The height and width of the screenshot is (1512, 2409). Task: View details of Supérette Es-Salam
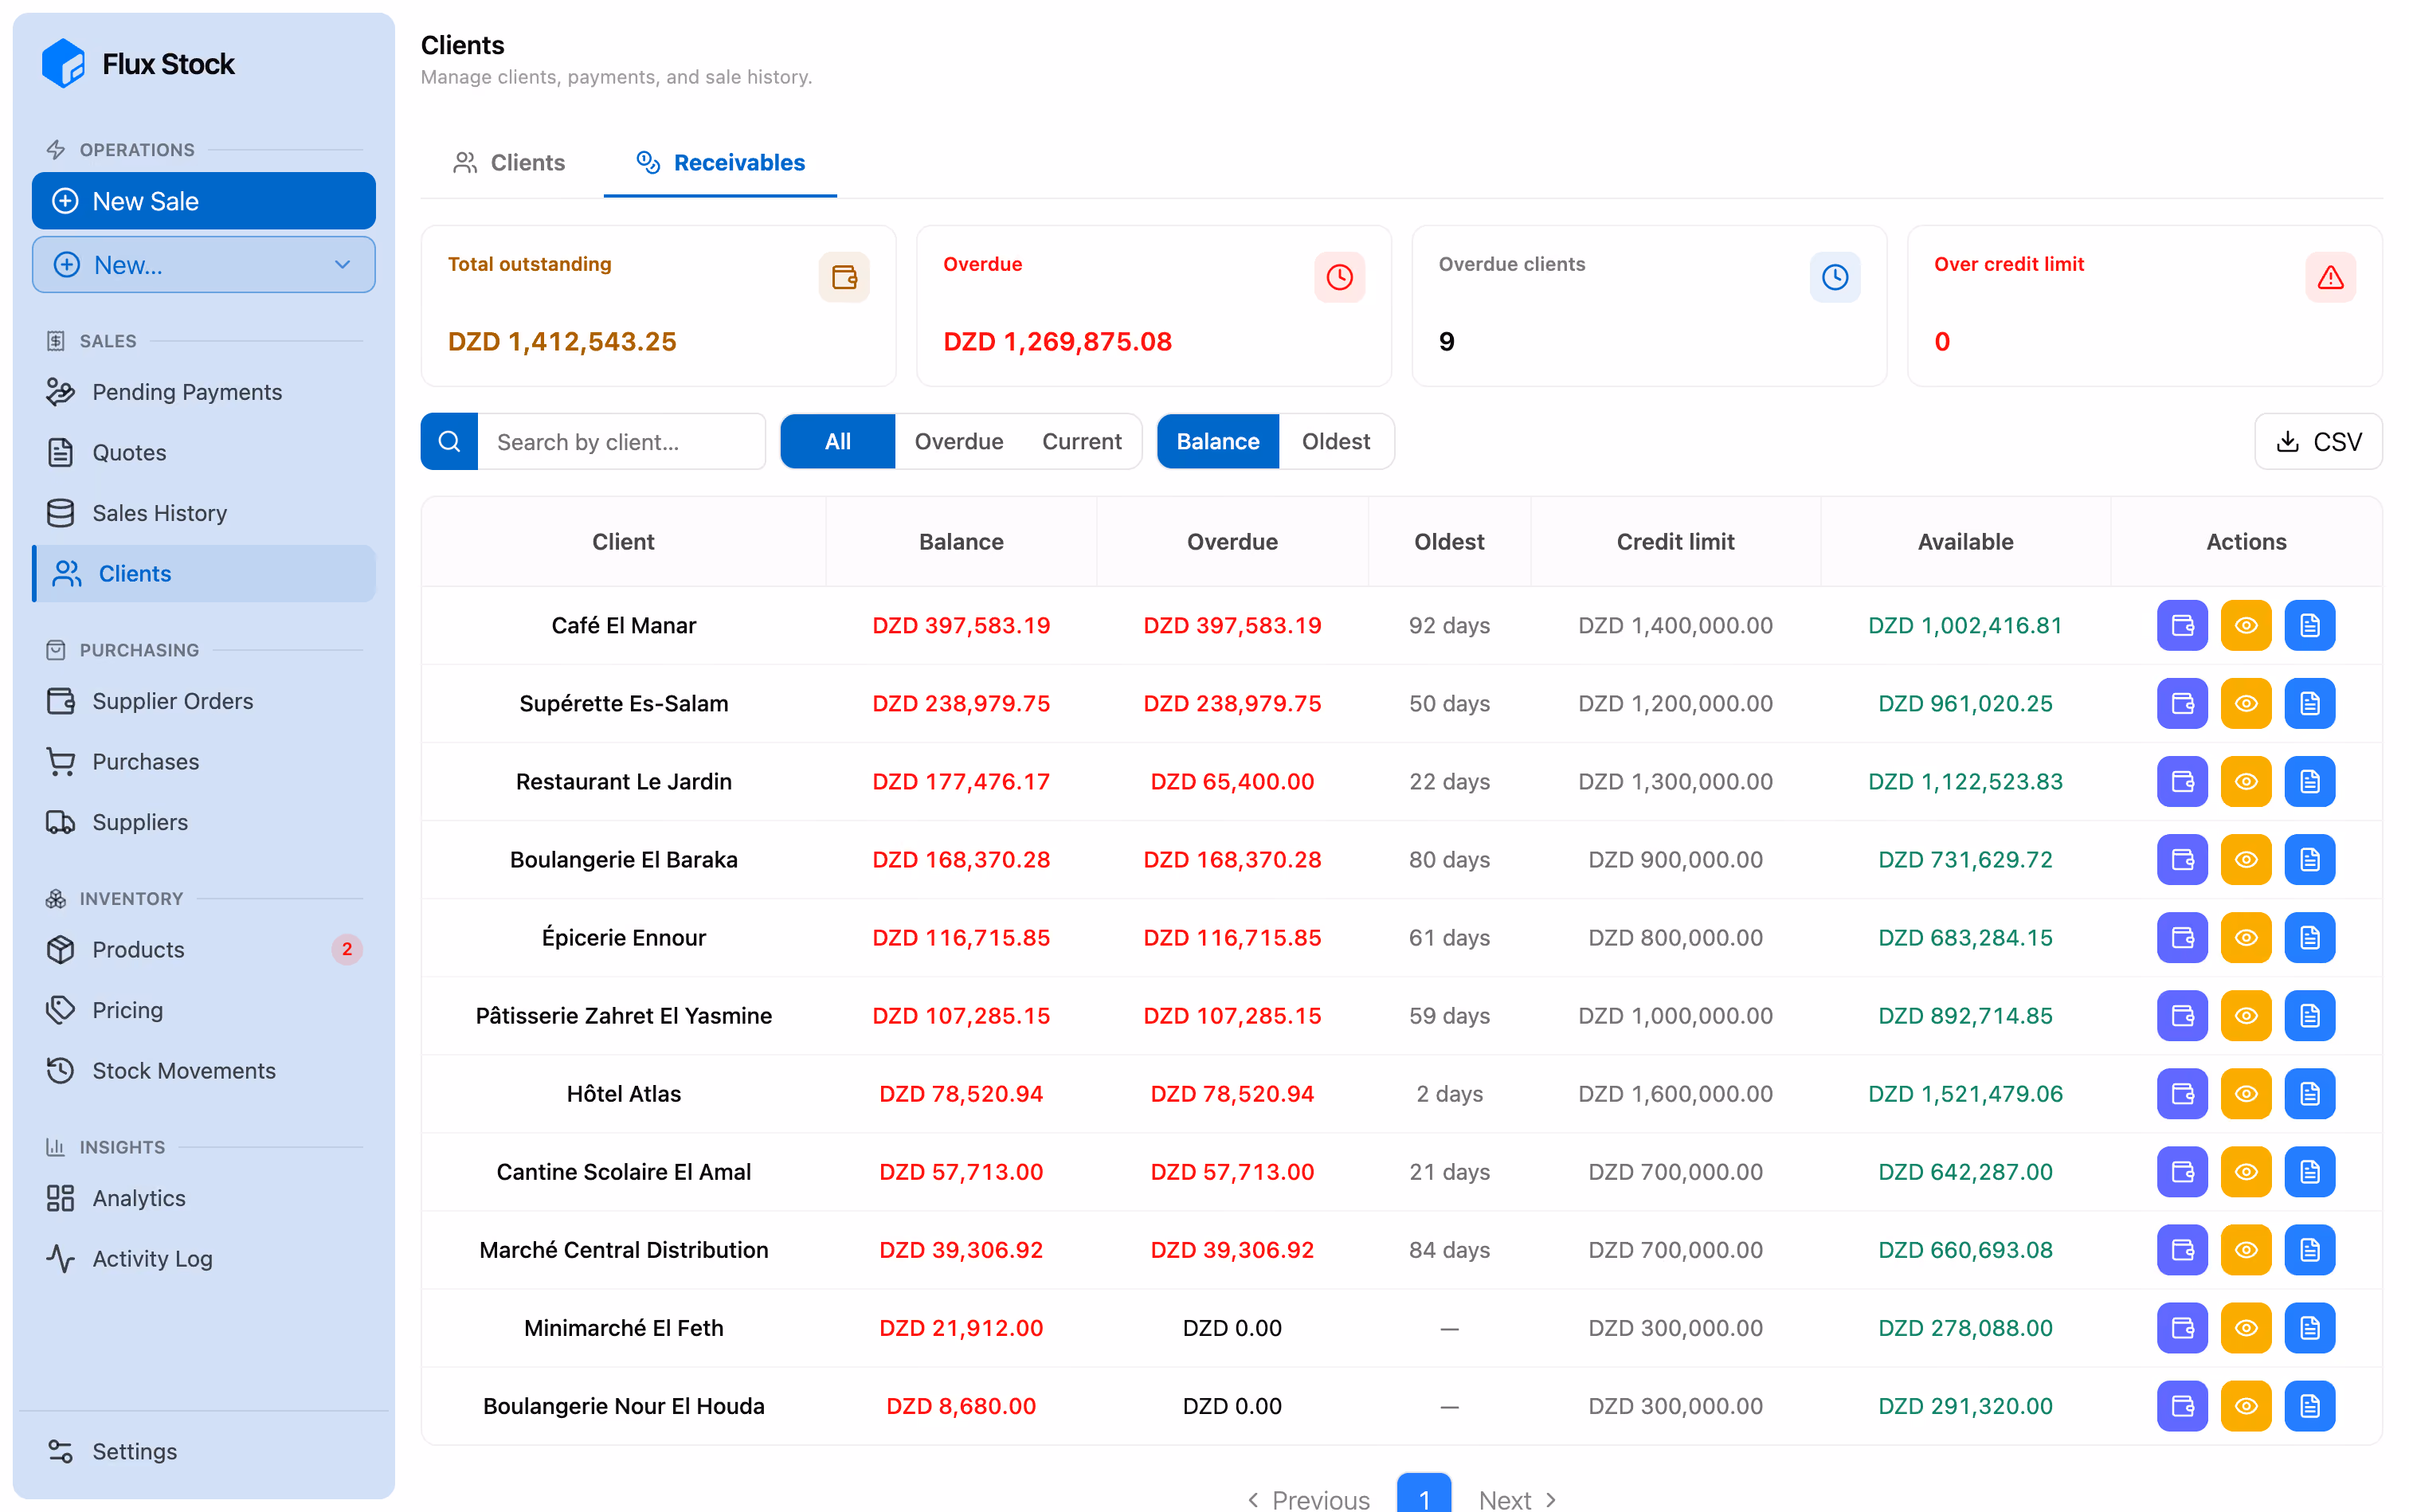tap(2245, 703)
